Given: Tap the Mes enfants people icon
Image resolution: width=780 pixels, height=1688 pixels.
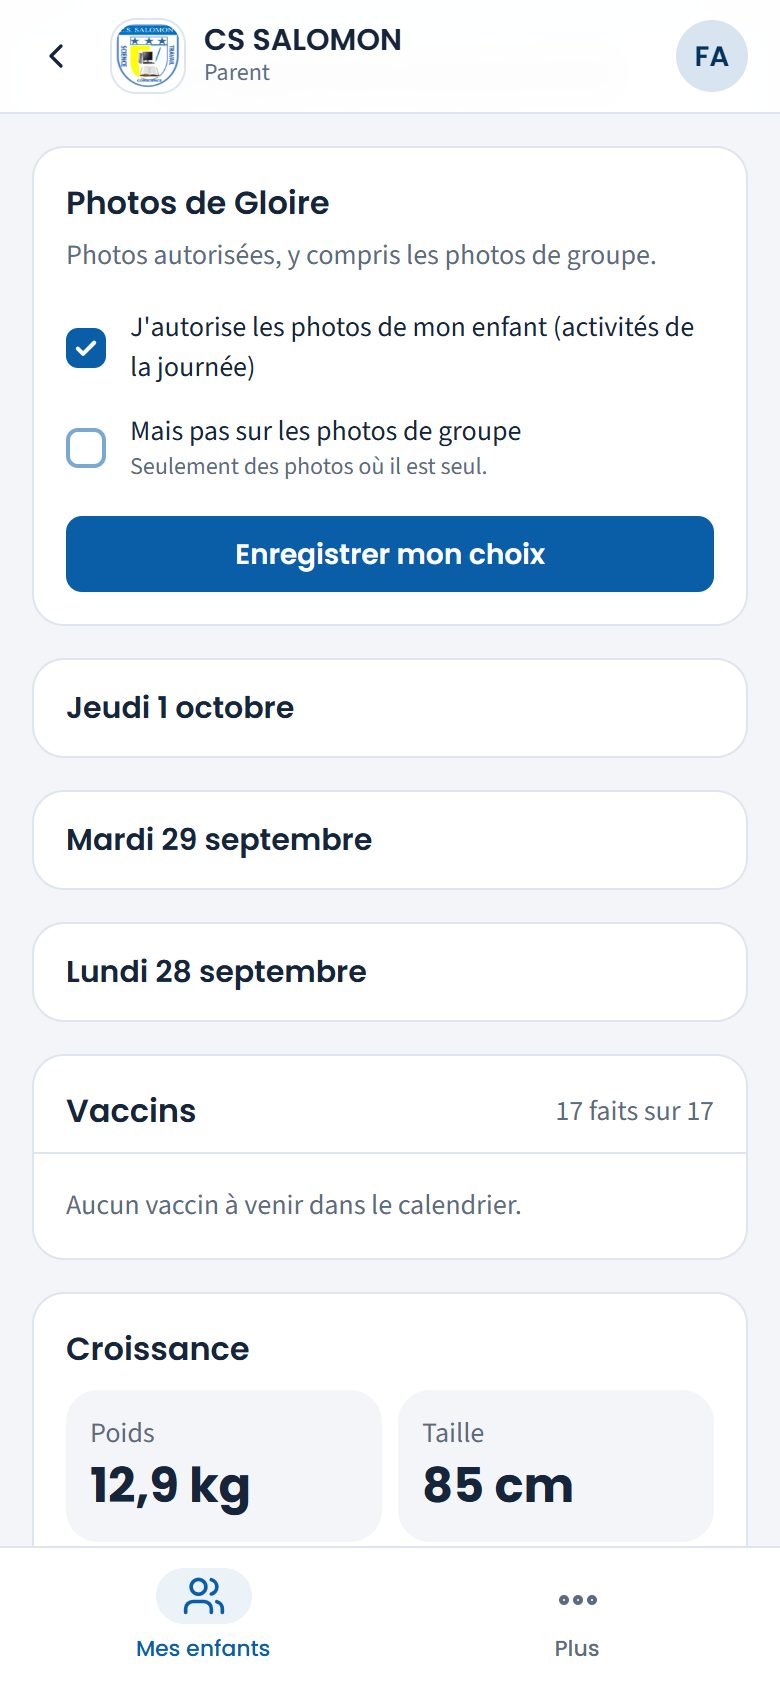Looking at the screenshot, I should click(x=204, y=1596).
